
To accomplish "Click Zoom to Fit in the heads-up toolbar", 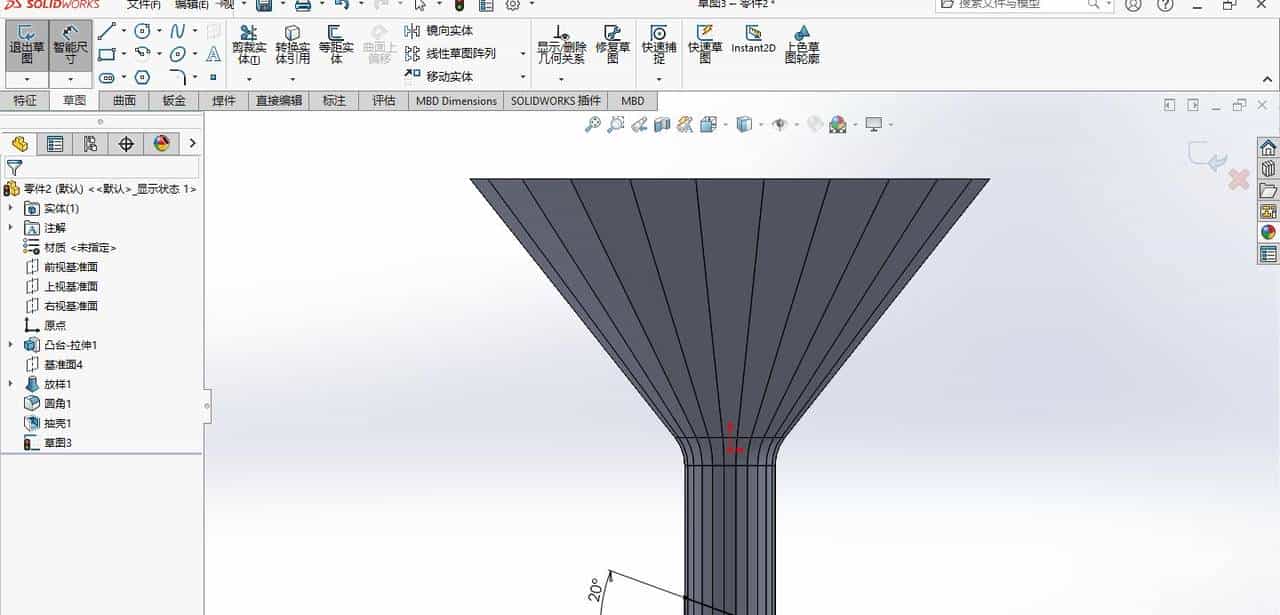I will 593,124.
